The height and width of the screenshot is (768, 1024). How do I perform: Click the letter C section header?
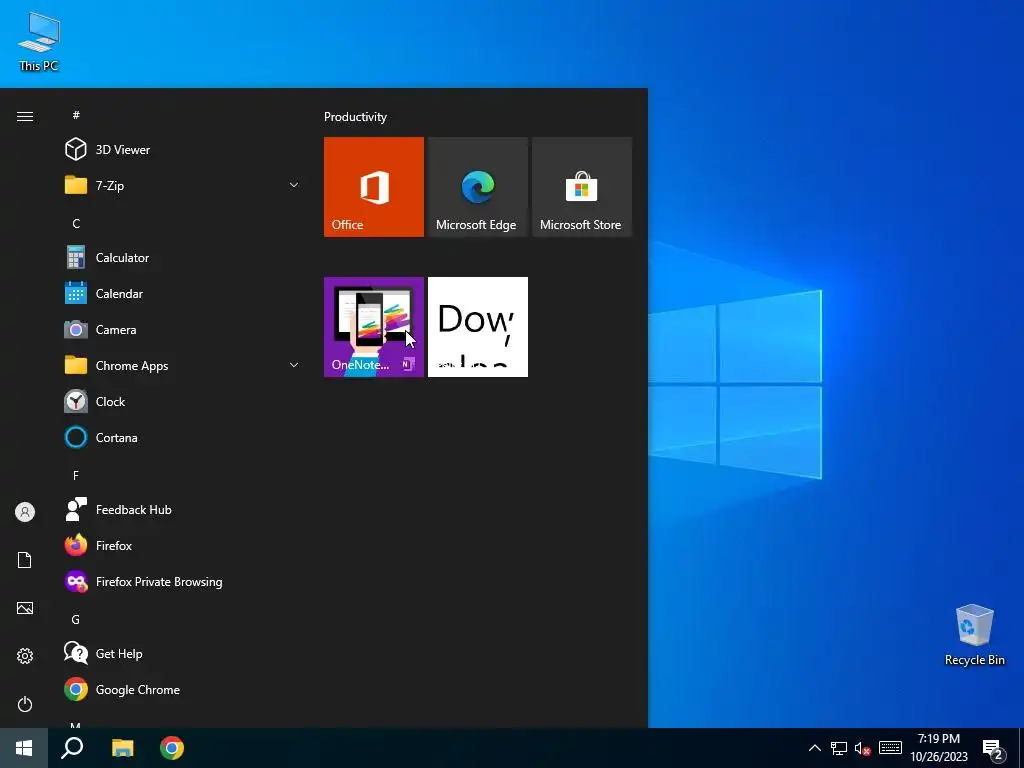tap(76, 223)
